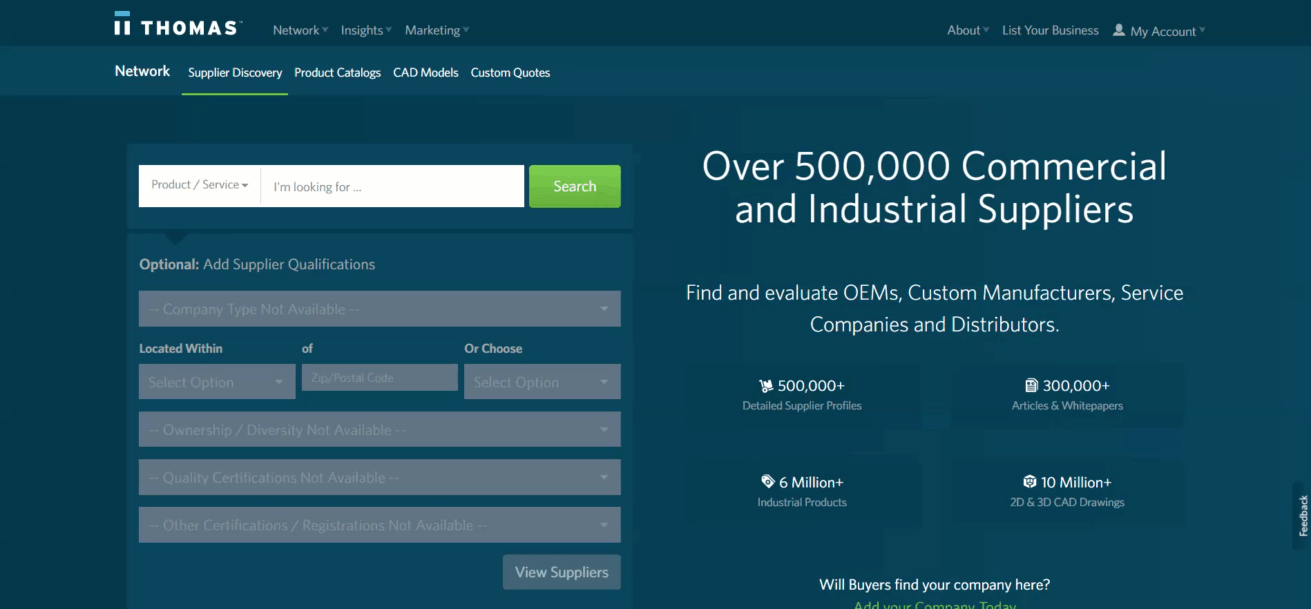Click the Network section heading
The image size is (1311, 609).
(142, 71)
